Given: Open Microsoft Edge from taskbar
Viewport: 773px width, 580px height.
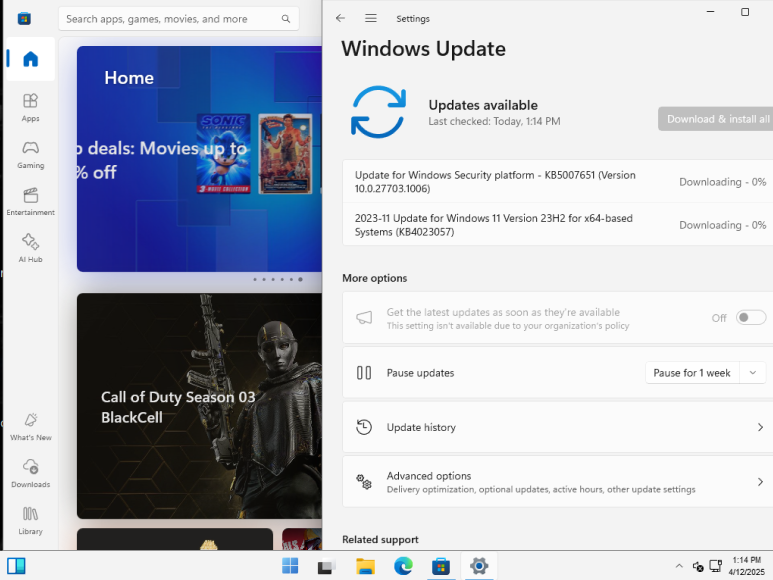Looking at the screenshot, I should (403, 566).
